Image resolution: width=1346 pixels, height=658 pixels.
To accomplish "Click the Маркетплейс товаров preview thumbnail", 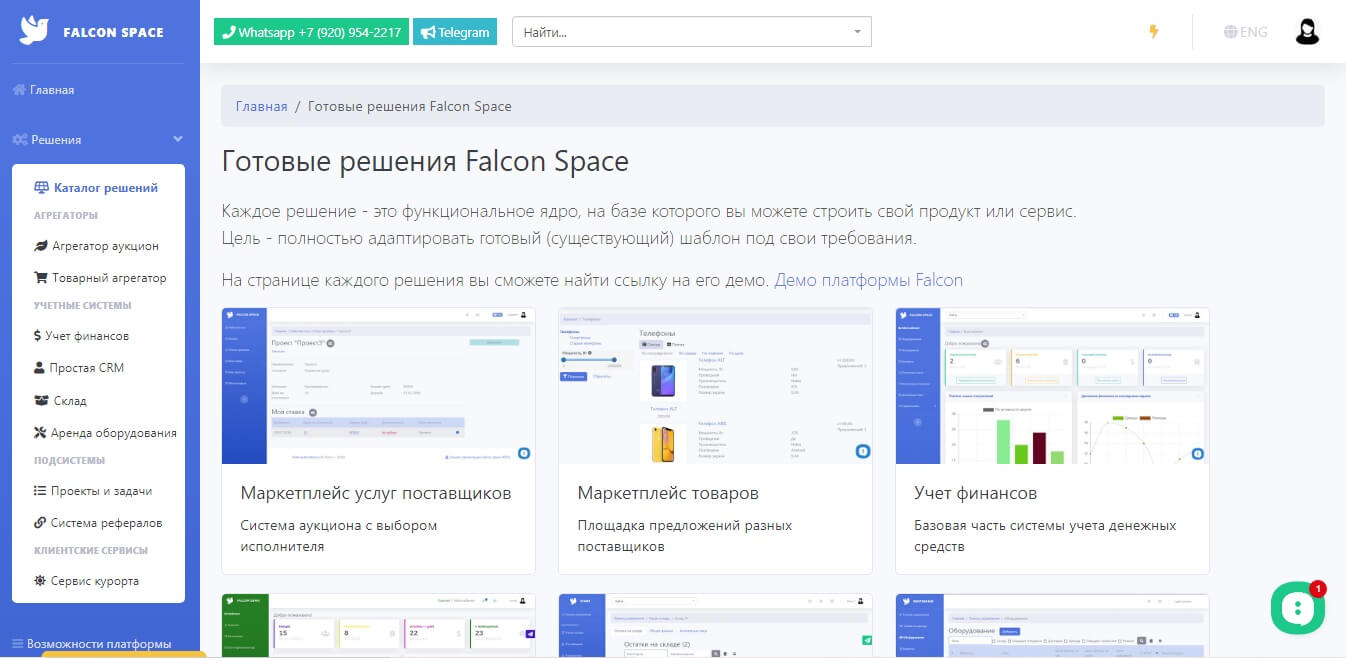I will (715, 386).
